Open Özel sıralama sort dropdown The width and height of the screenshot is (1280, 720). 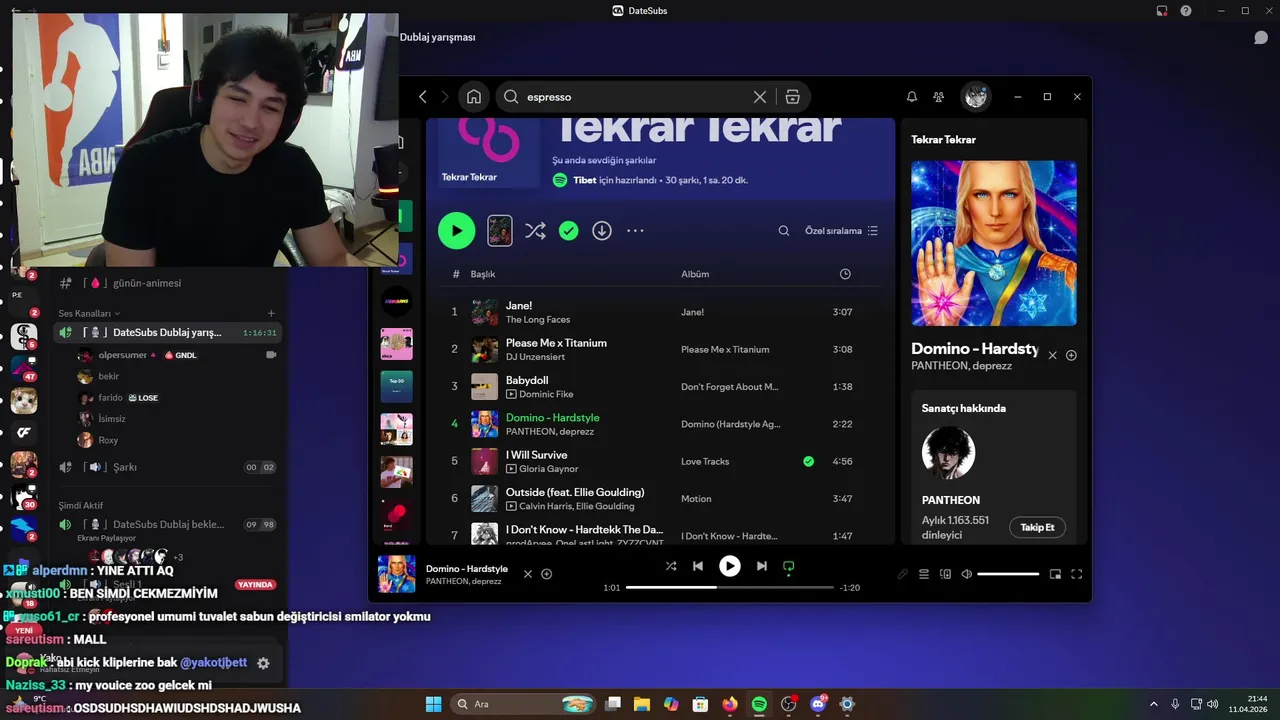(x=841, y=231)
